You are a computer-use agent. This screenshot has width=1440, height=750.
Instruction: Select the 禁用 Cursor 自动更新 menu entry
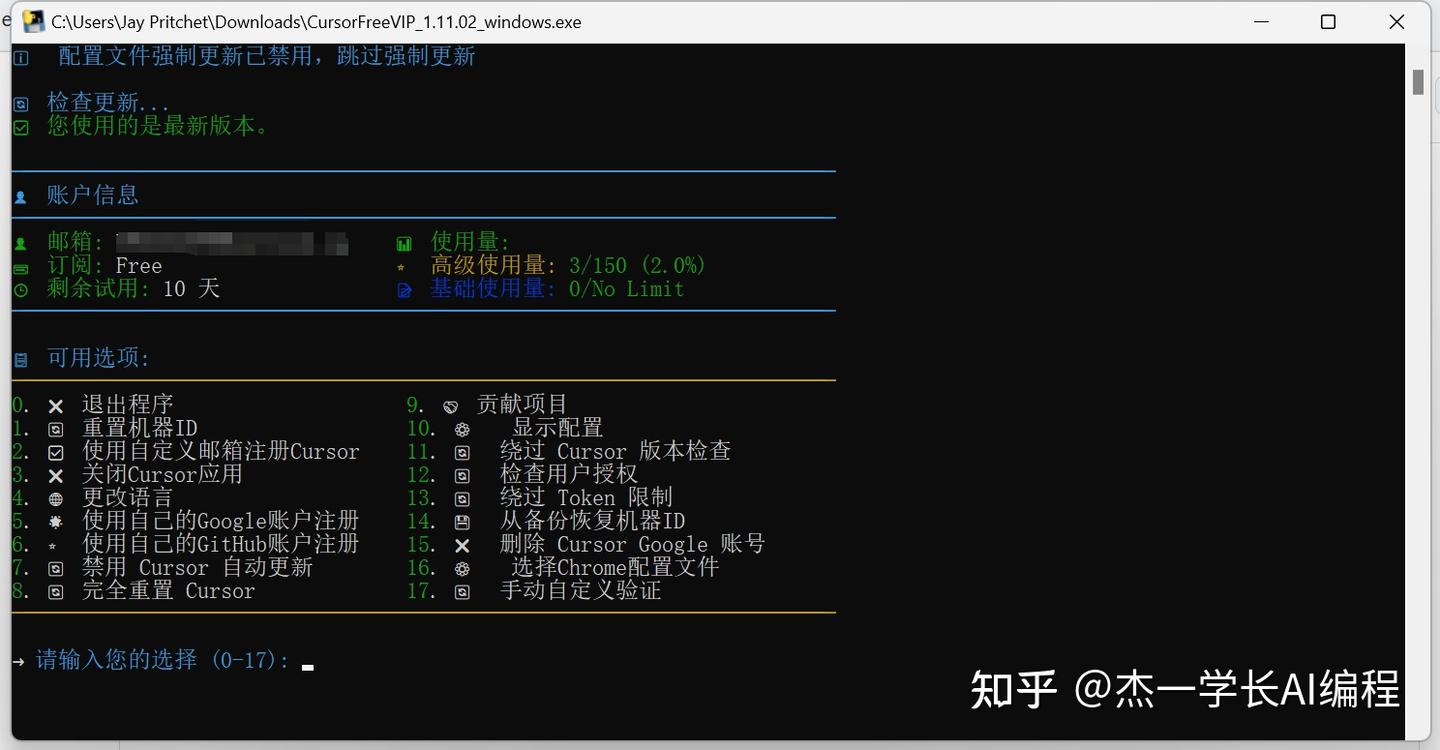click(196, 567)
